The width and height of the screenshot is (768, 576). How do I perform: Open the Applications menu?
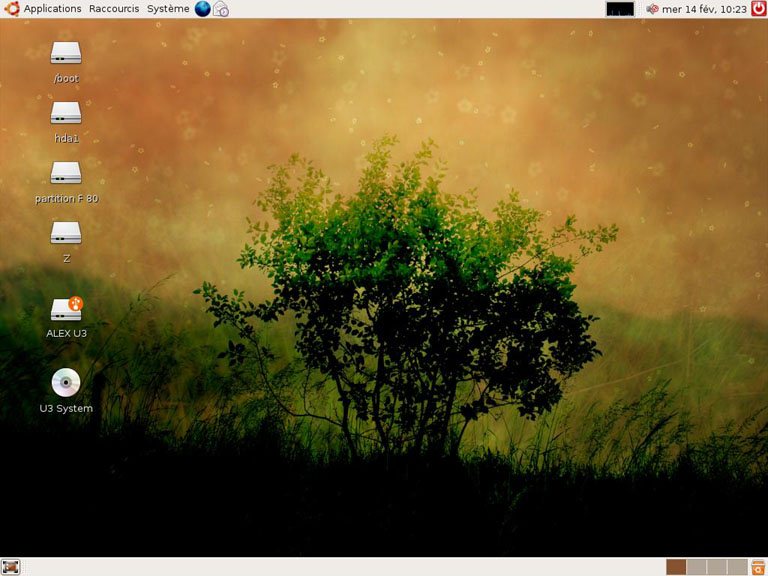coord(52,9)
